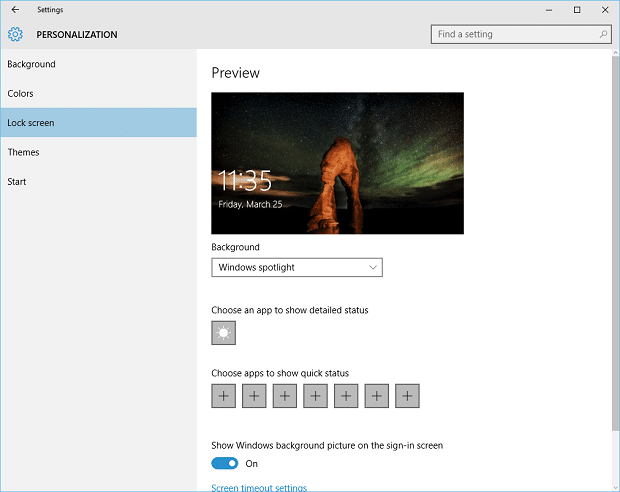Click the Personalization gear icon
Image resolution: width=620 pixels, height=492 pixels.
15,35
